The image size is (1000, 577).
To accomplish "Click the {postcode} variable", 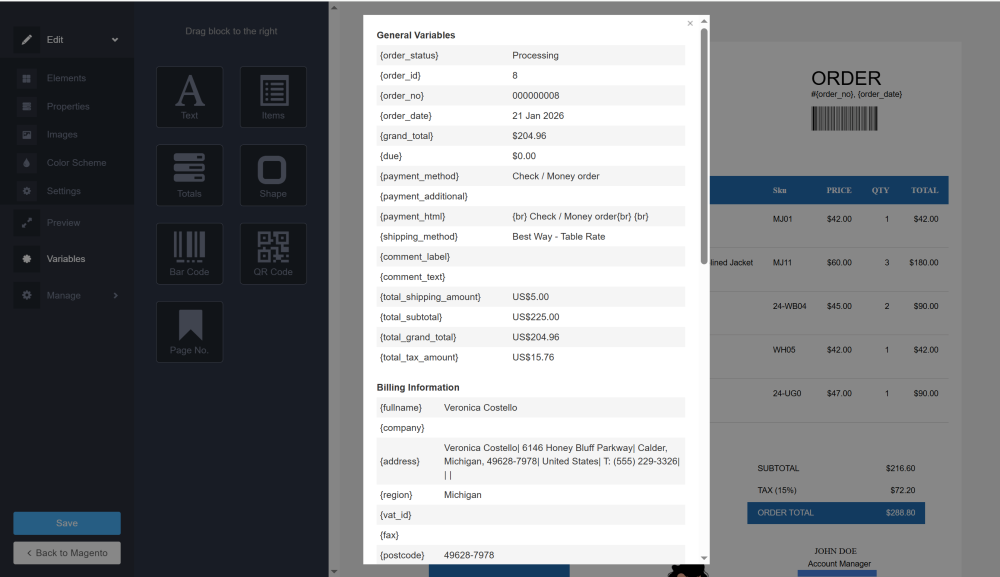I will tap(402, 555).
